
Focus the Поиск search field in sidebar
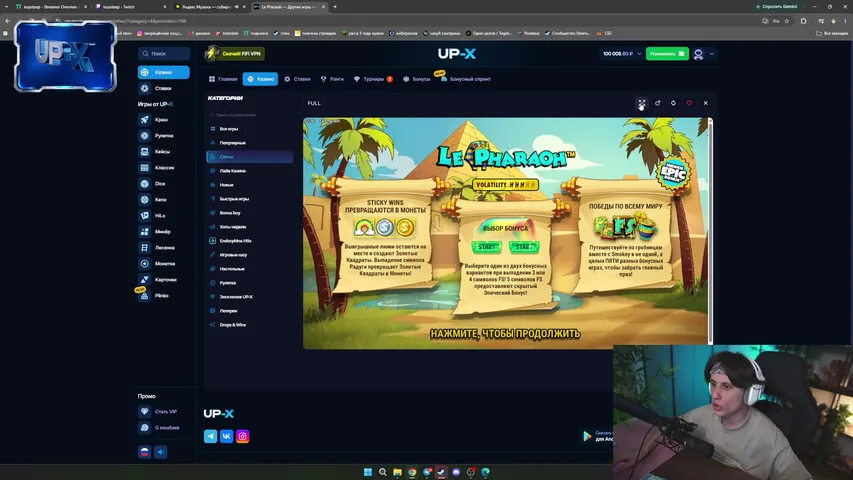pos(164,53)
